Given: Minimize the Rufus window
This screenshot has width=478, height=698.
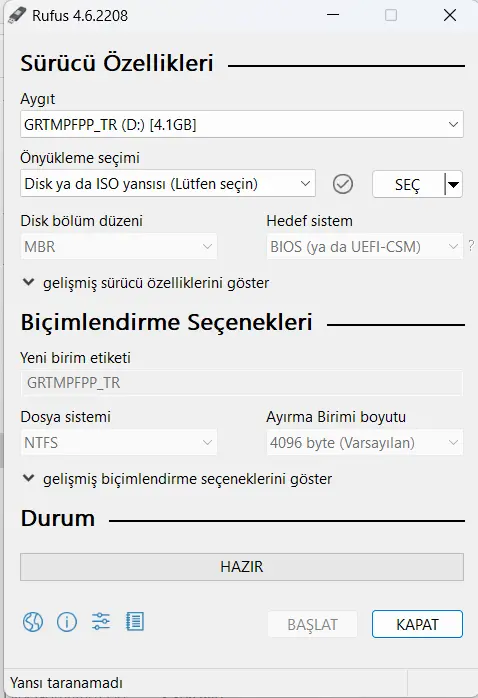Looking at the screenshot, I should pos(333,15).
